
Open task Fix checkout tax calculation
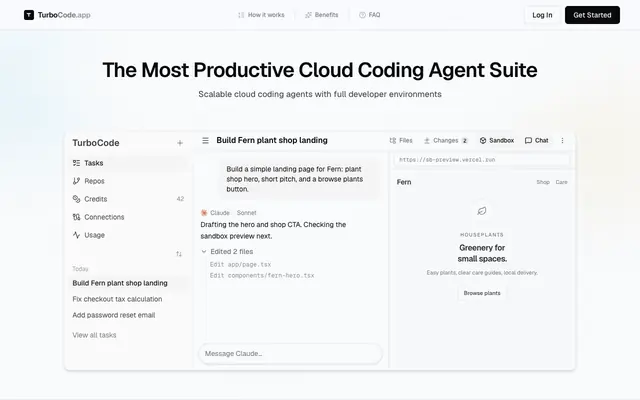(x=129, y=299)
